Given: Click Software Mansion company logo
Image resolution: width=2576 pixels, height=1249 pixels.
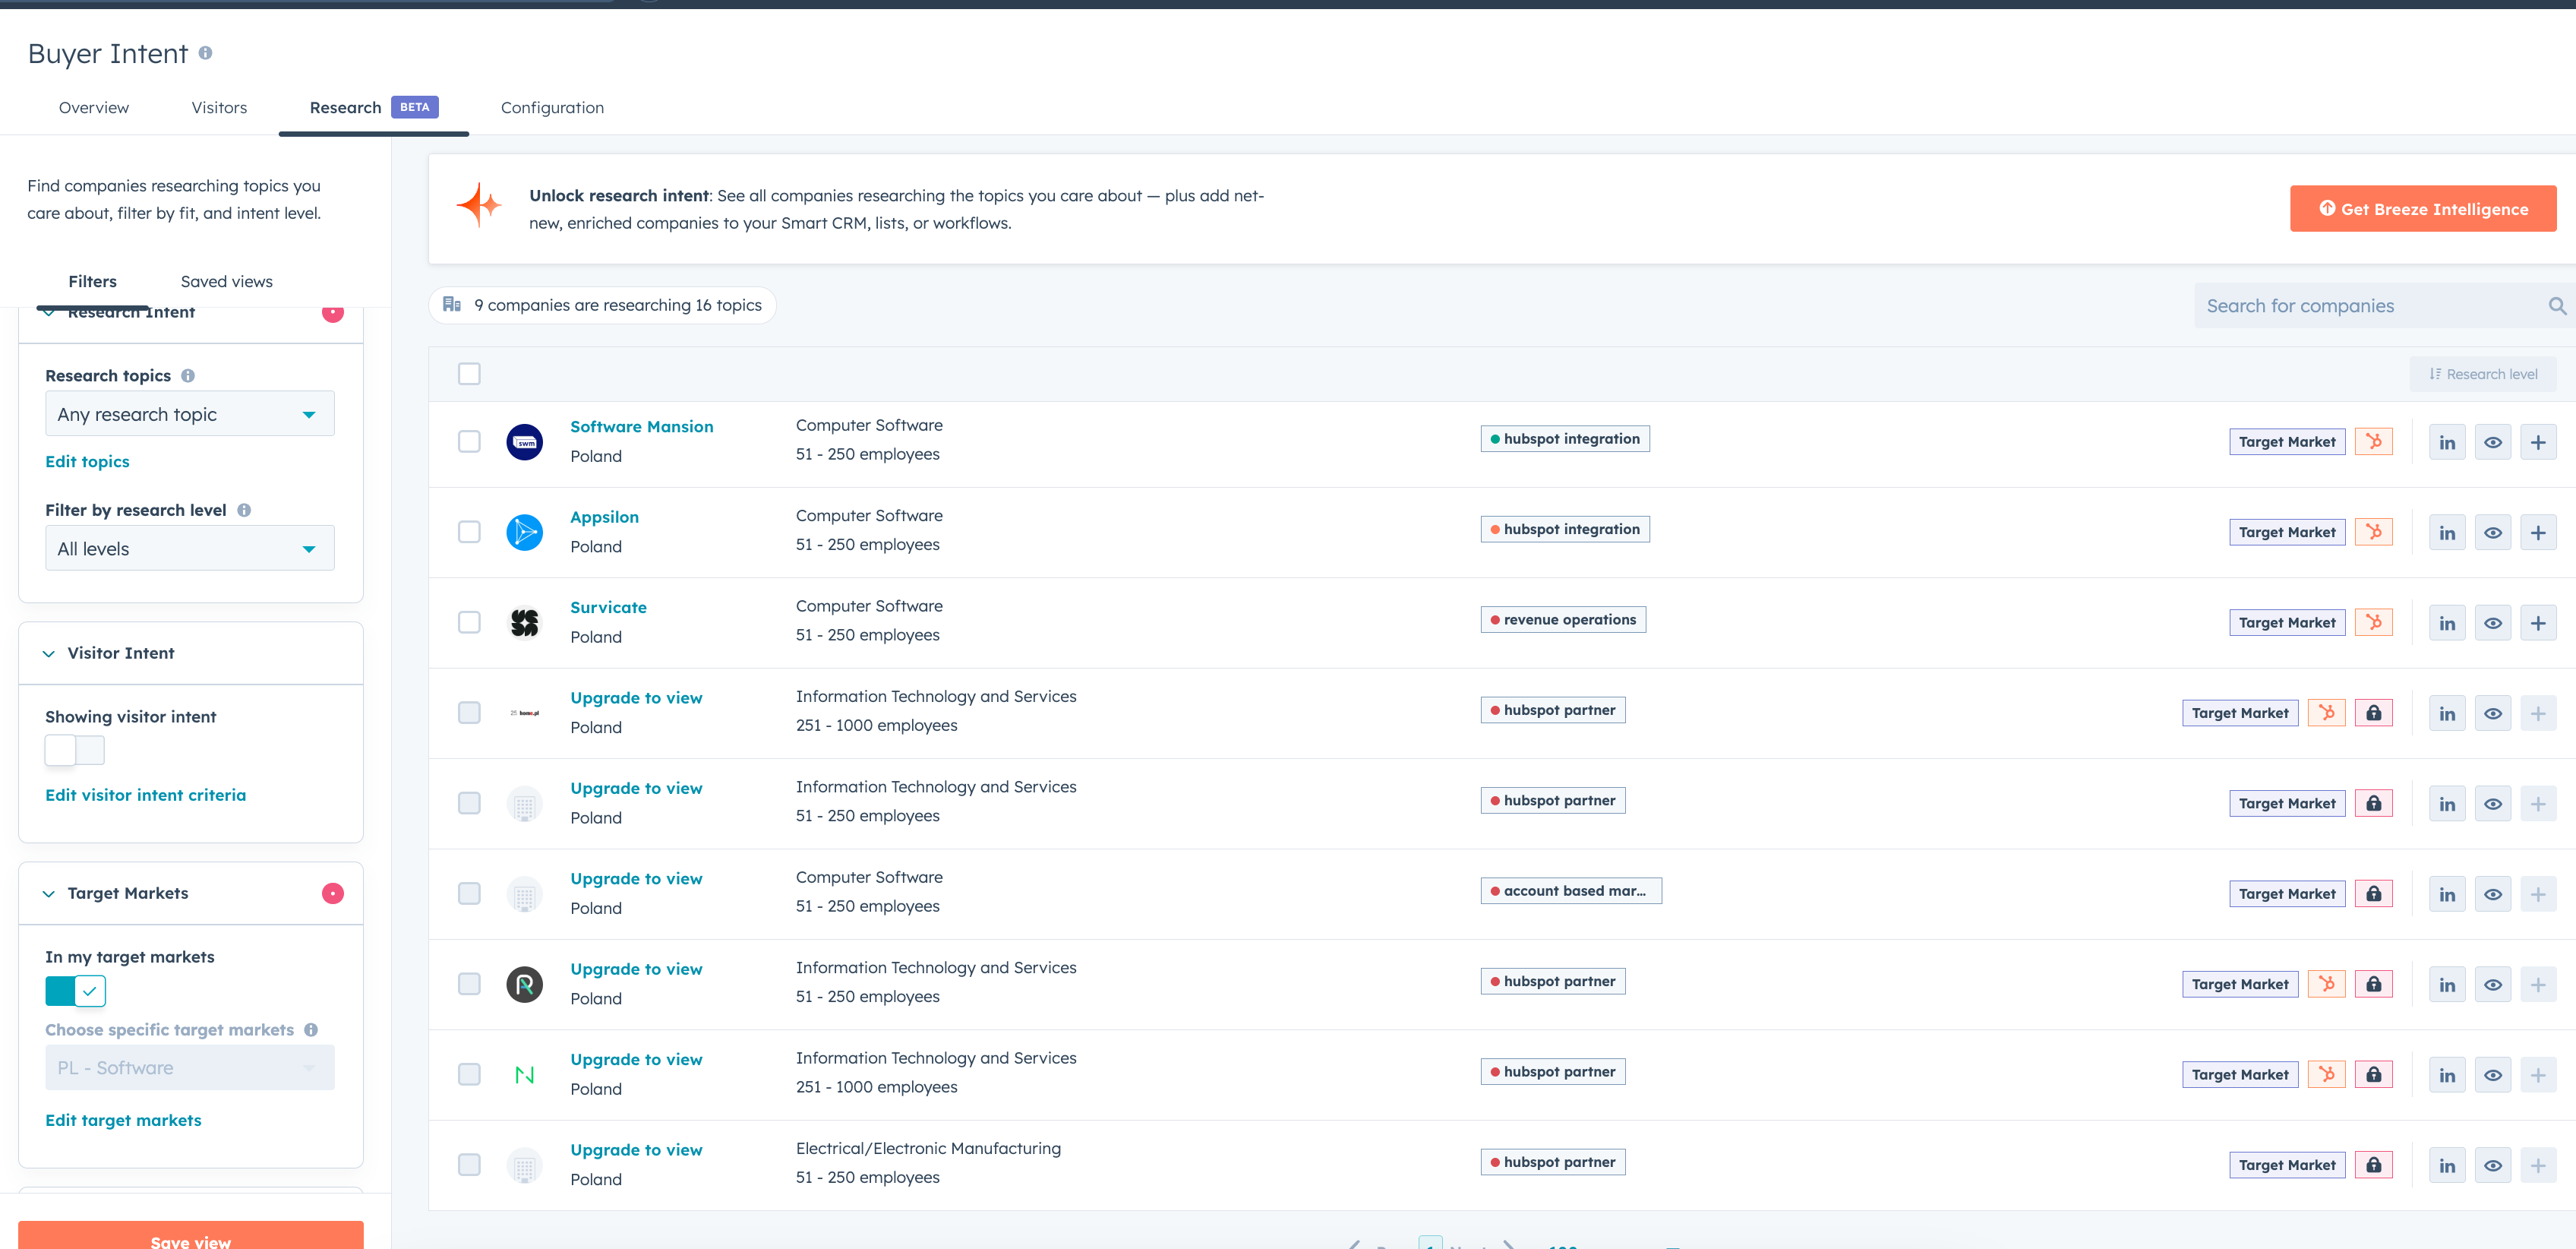Looking at the screenshot, I should (x=524, y=441).
